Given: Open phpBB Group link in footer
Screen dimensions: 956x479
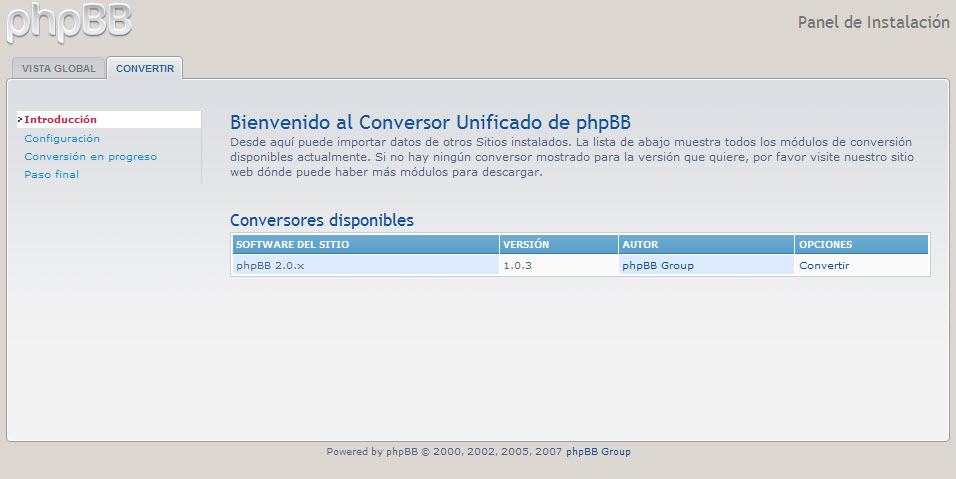Looking at the screenshot, I should coord(598,452).
